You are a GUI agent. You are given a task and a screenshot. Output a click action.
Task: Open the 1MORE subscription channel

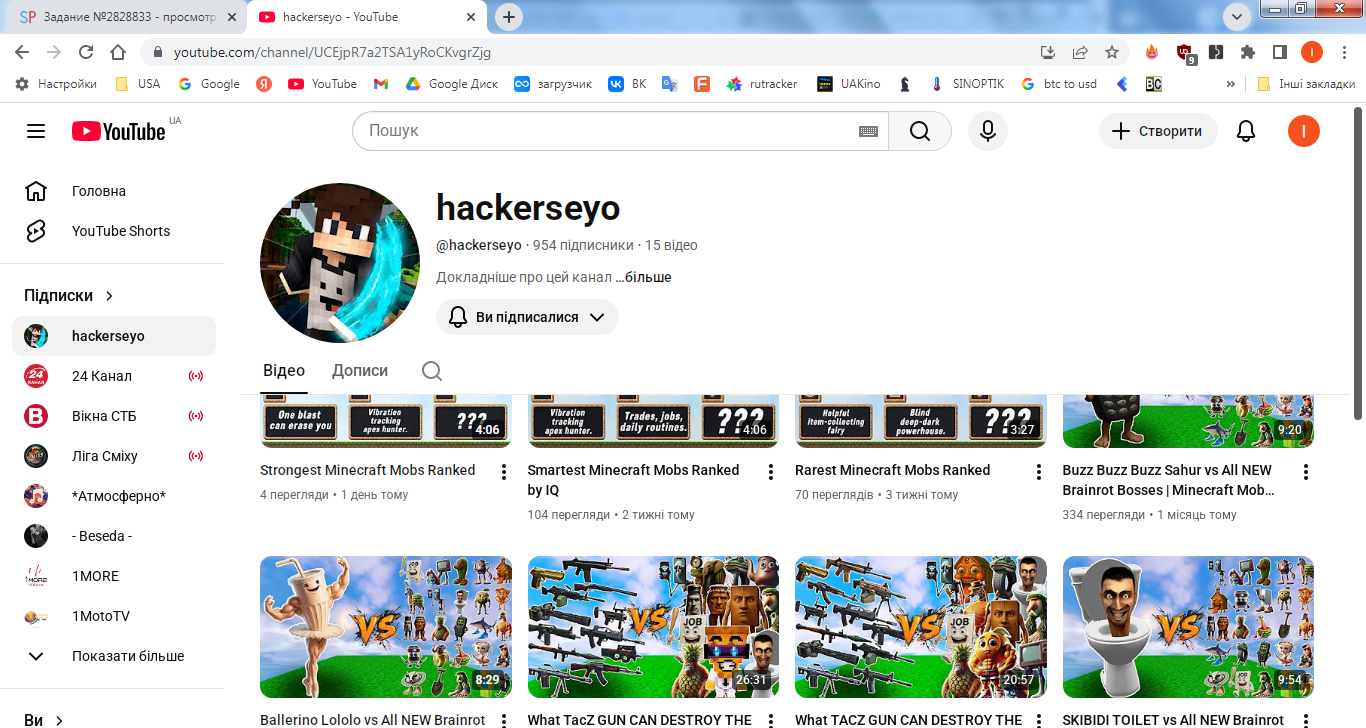pyautogui.click(x=114, y=576)
